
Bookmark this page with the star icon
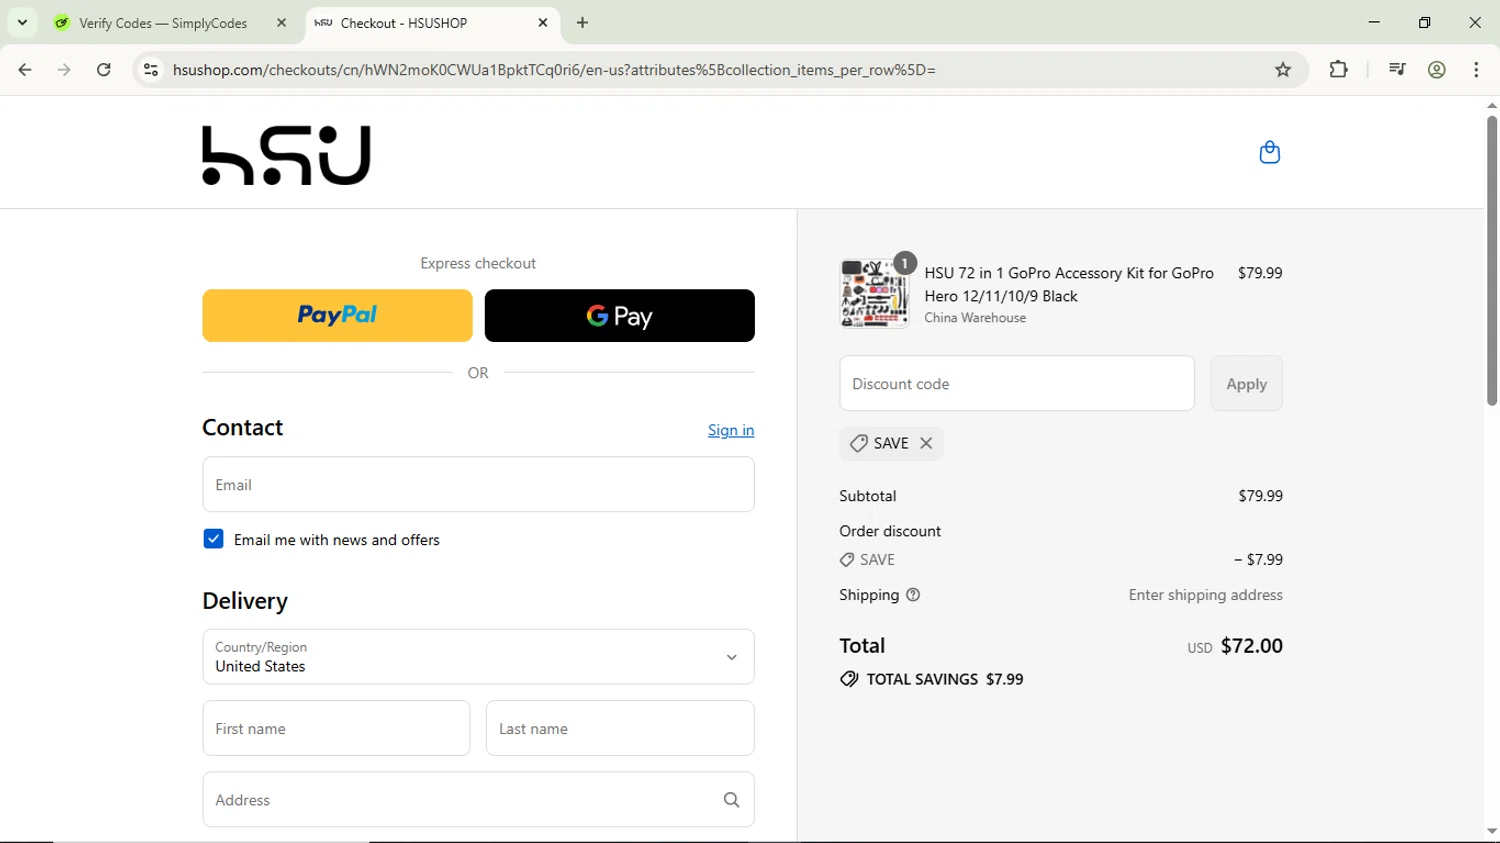coord(1283,70)
